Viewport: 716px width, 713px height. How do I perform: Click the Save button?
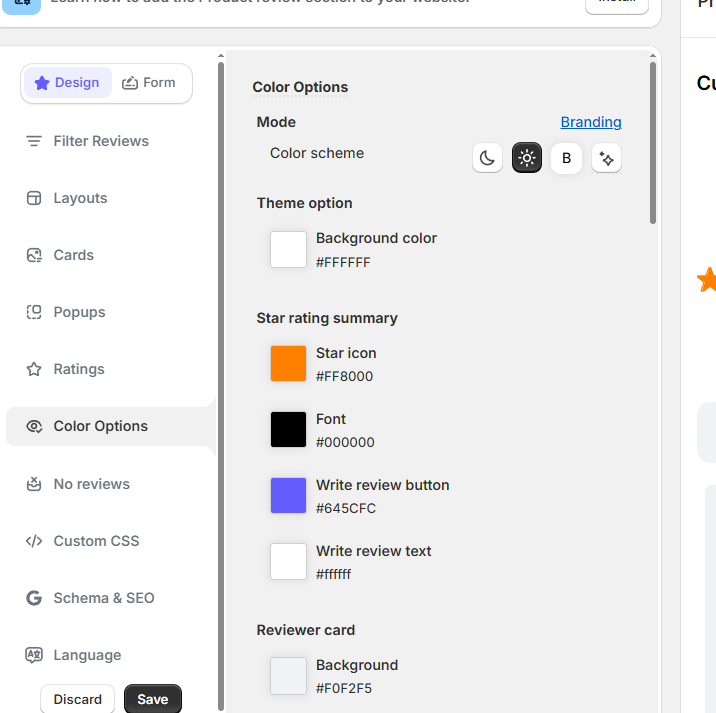click(152, 699)
